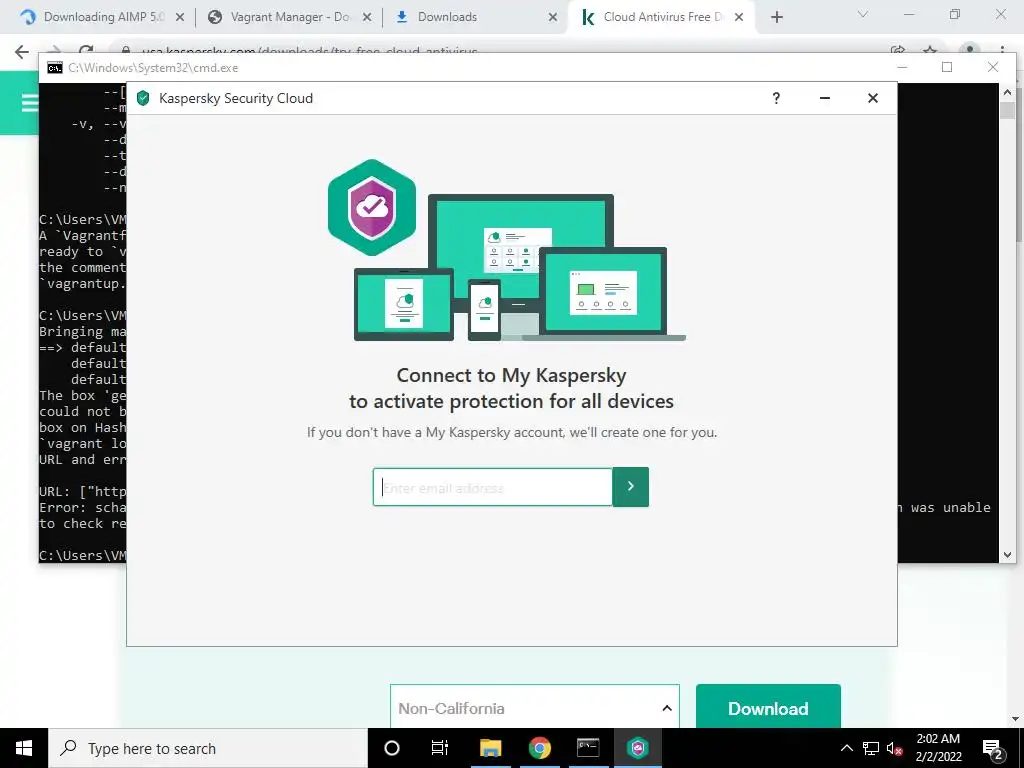Open the Windows Start menu
This screenshot has height=768, width=1024.
pos(24,748)
